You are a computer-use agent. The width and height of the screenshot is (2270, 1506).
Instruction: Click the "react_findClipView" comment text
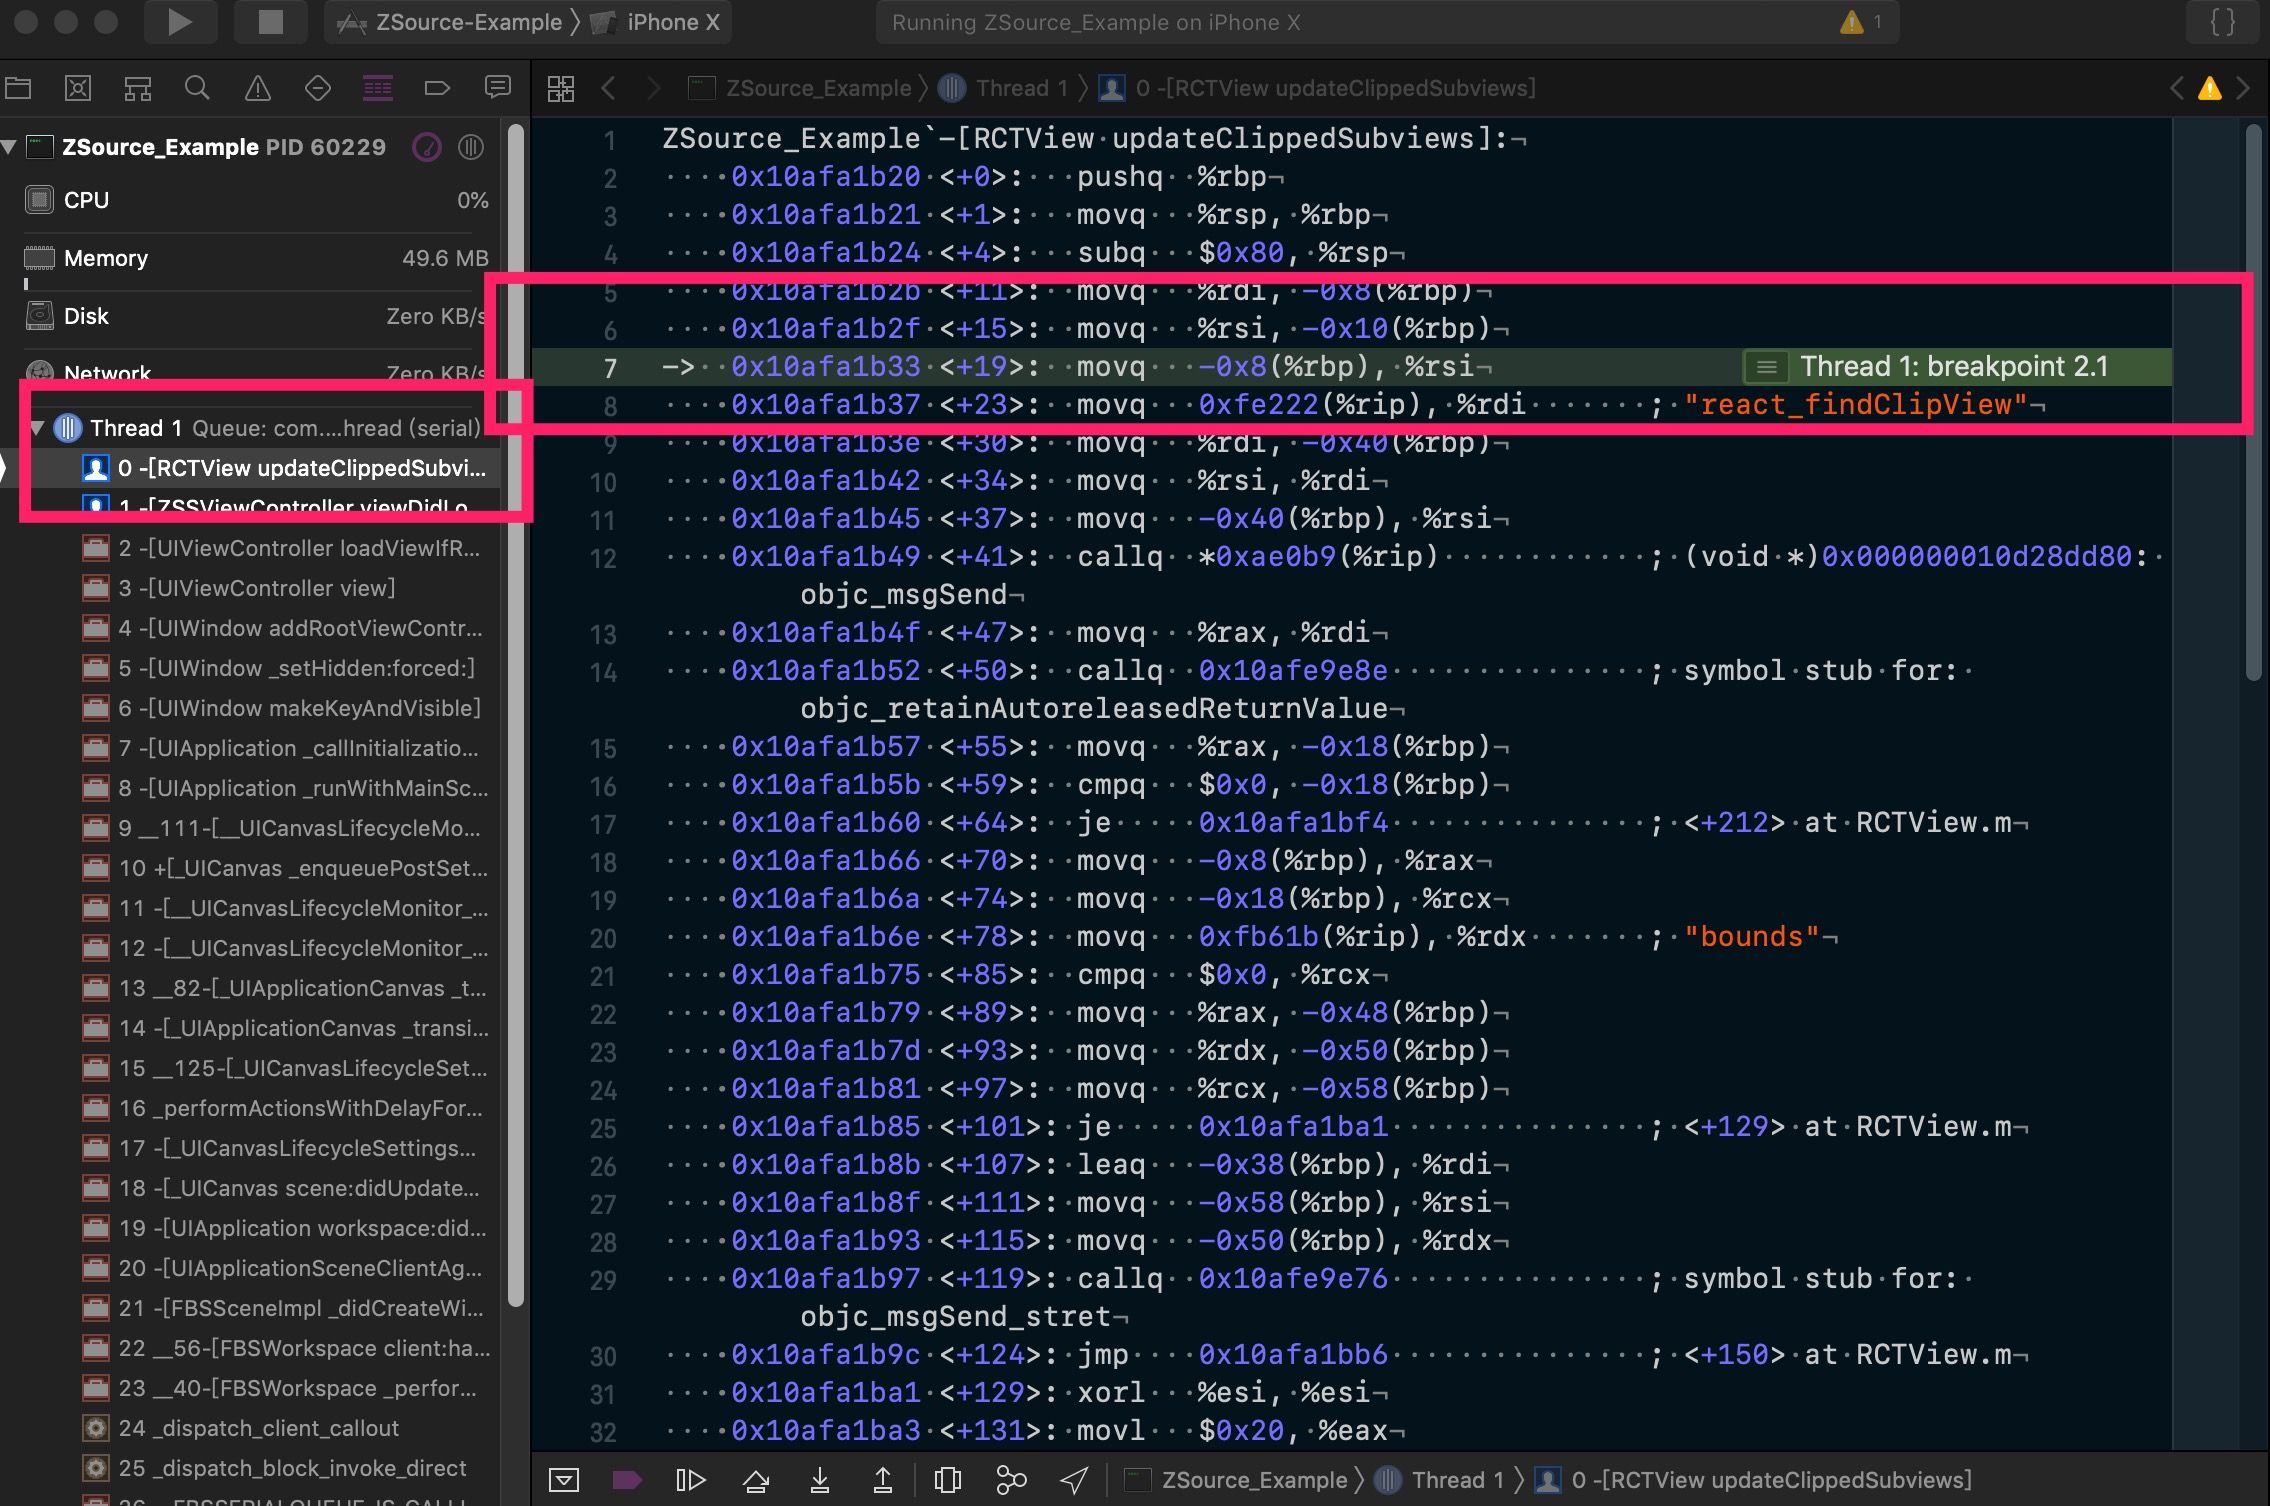click(x=1855, y=405)
